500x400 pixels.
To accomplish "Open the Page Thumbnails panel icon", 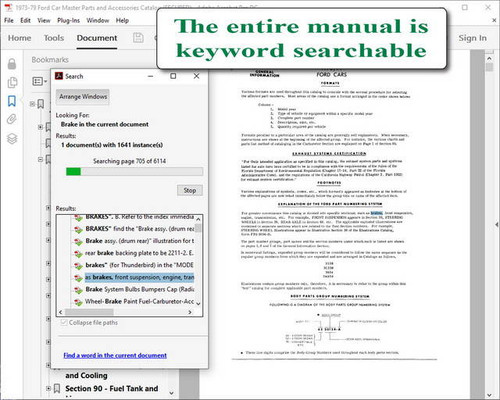I will point(12,82).
